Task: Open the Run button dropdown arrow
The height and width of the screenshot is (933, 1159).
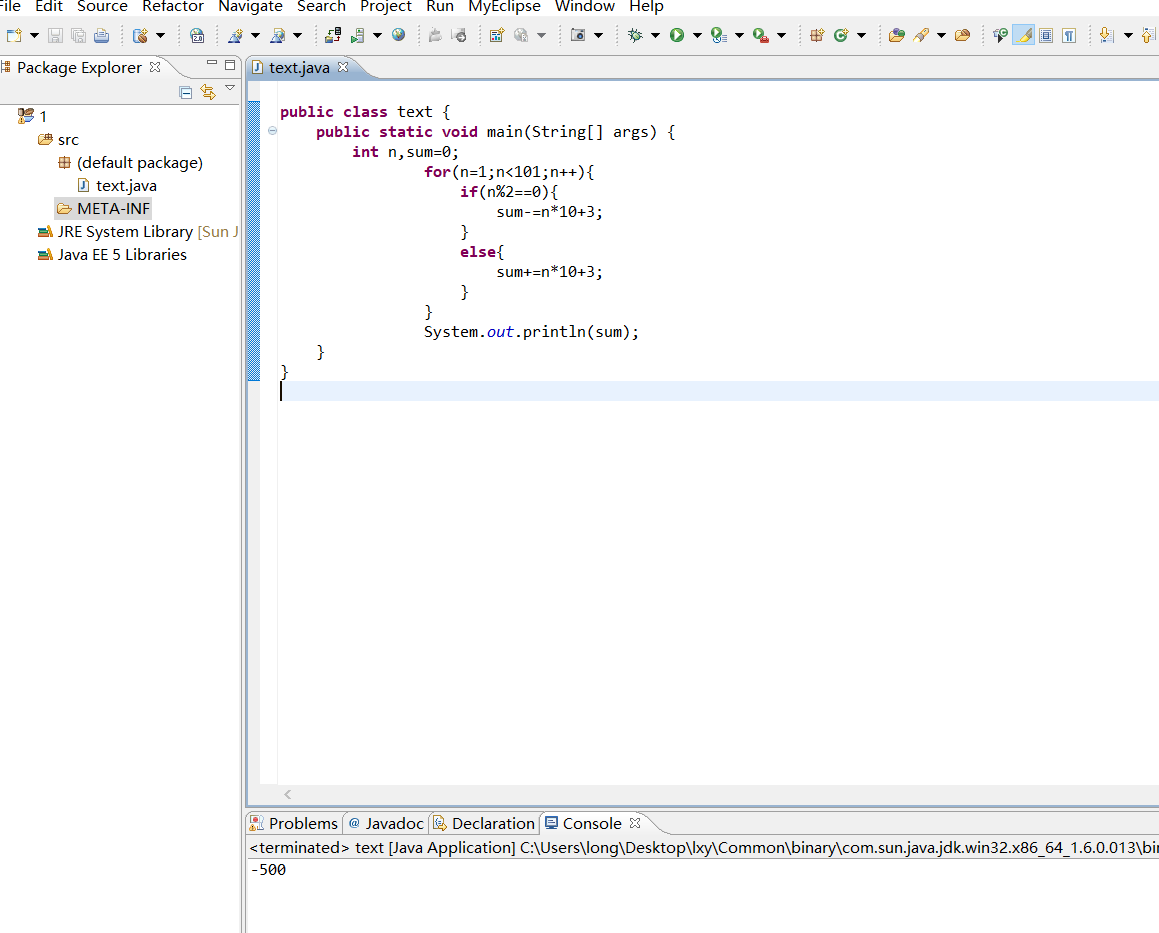Action: coord(696,35)
